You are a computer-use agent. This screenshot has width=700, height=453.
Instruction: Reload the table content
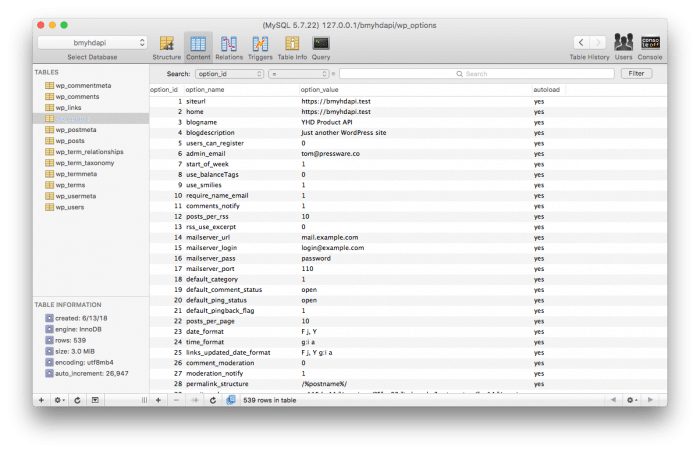click(x=213, y=400)
